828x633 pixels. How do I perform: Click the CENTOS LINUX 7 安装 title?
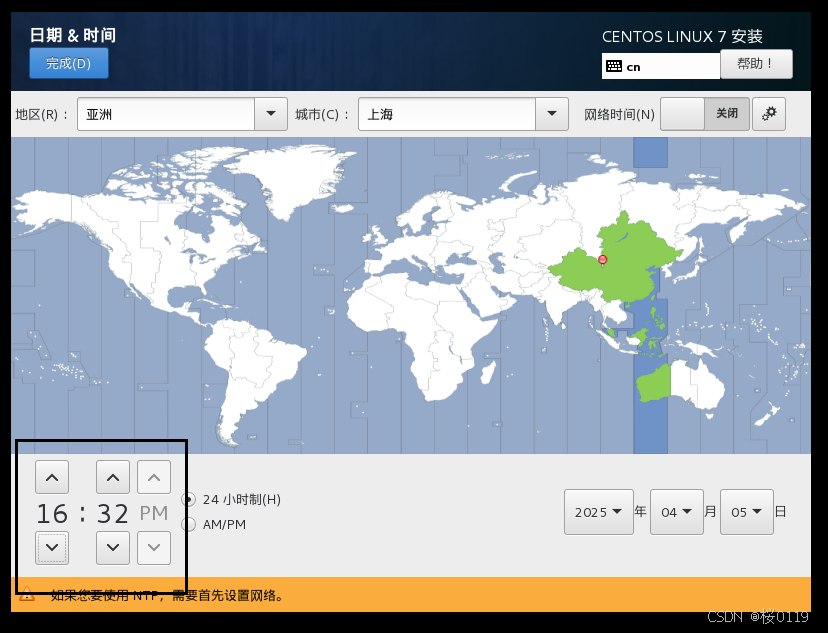(682, 36)
